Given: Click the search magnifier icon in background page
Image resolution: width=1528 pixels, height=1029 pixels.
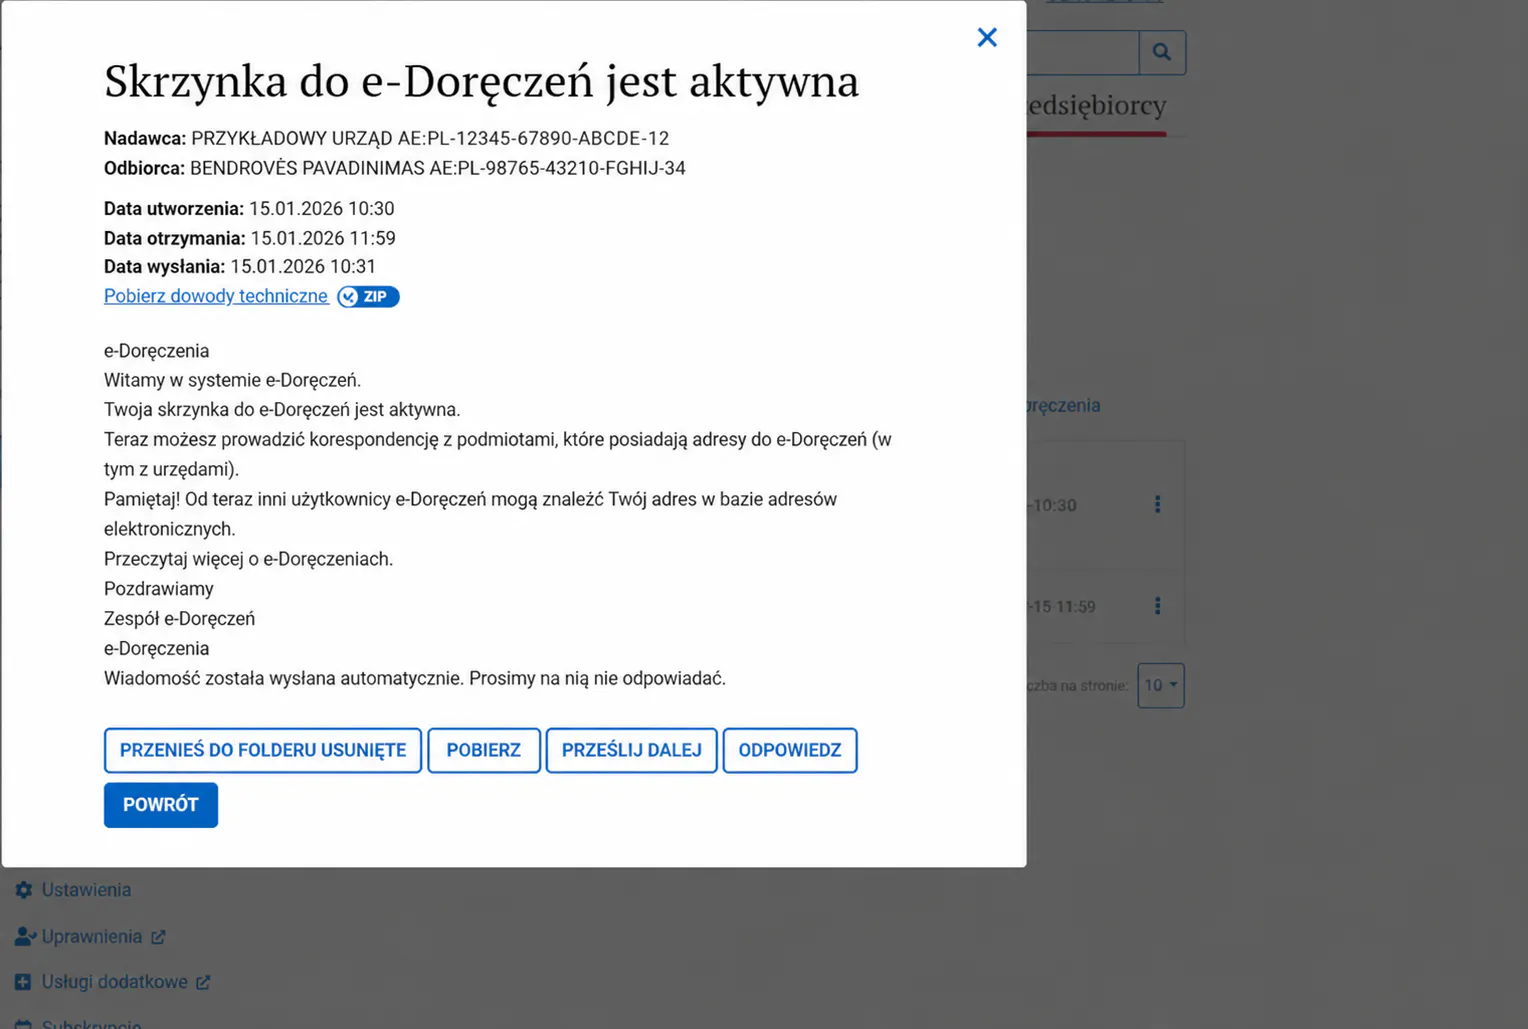Looking at the screenshot, I should (1162, 52).
